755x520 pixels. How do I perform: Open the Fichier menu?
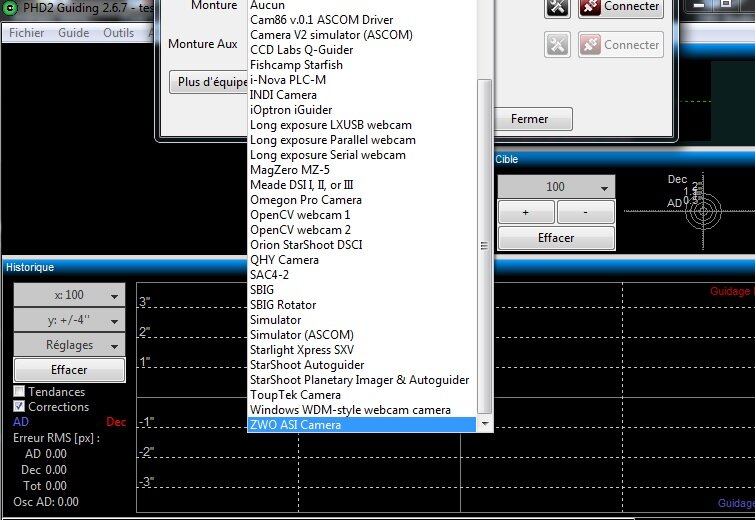coord(26,33)
